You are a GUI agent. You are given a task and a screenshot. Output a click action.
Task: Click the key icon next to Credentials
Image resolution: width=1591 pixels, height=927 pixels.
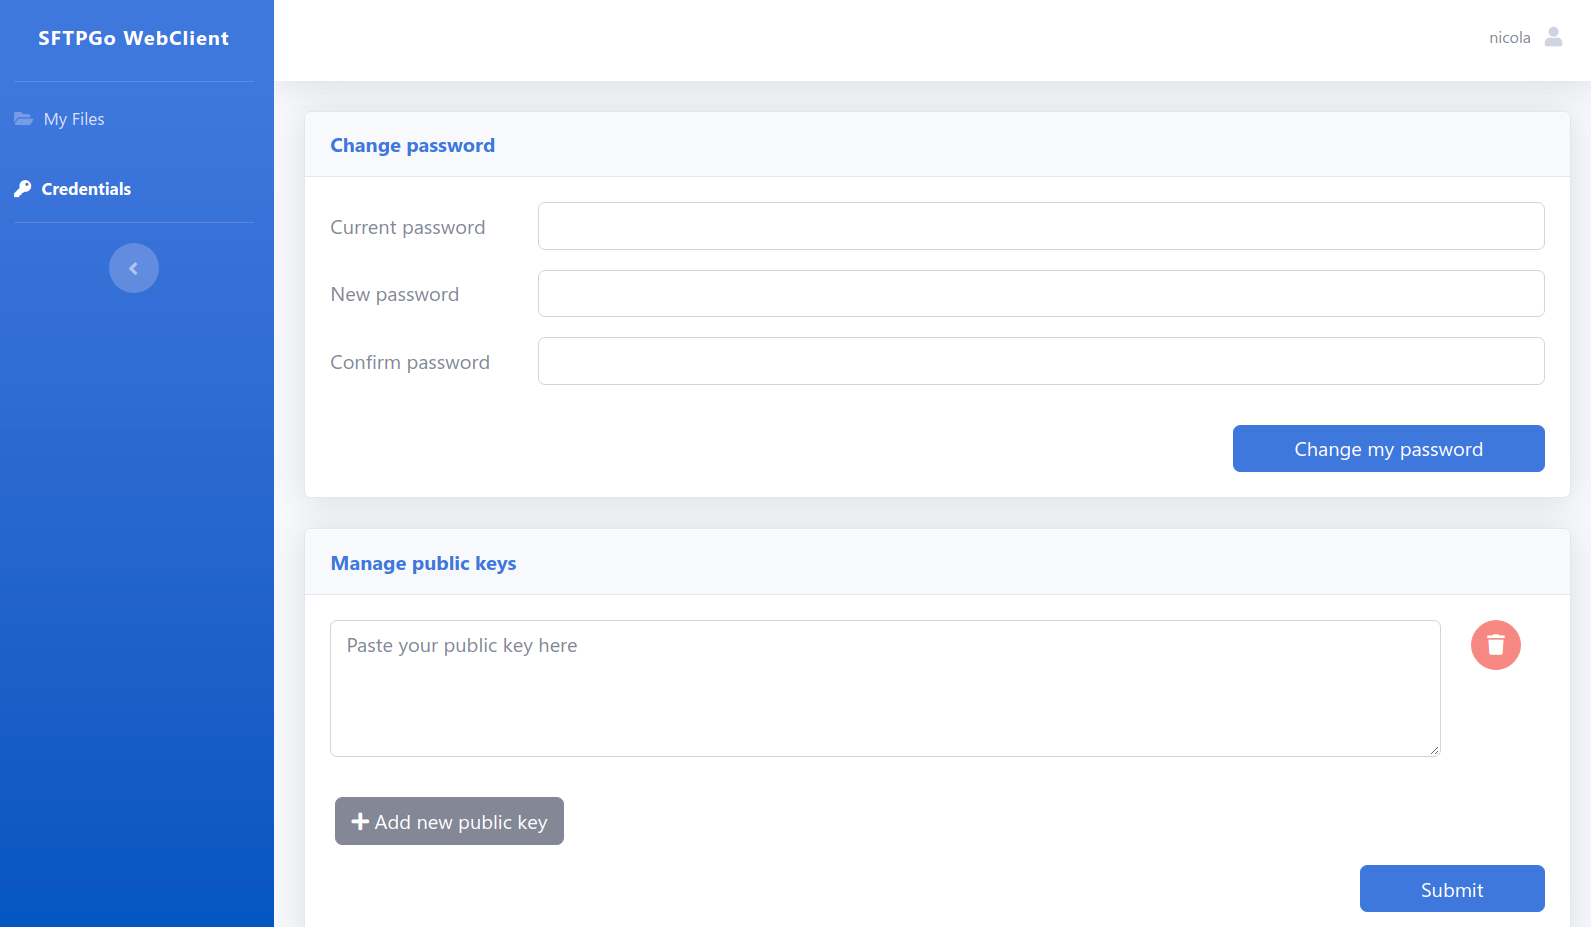tap(23, 189)
